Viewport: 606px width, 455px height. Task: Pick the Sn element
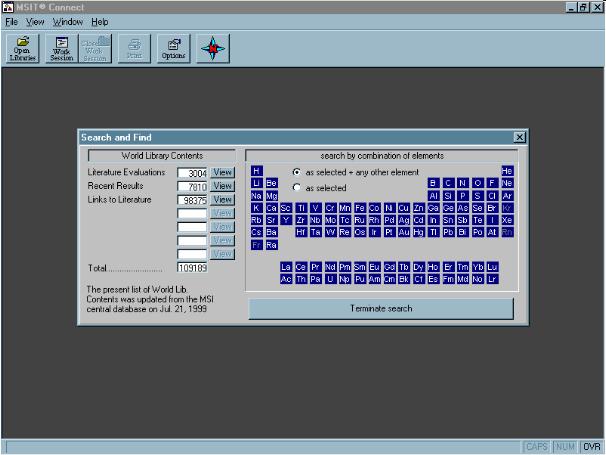(448, 220)
